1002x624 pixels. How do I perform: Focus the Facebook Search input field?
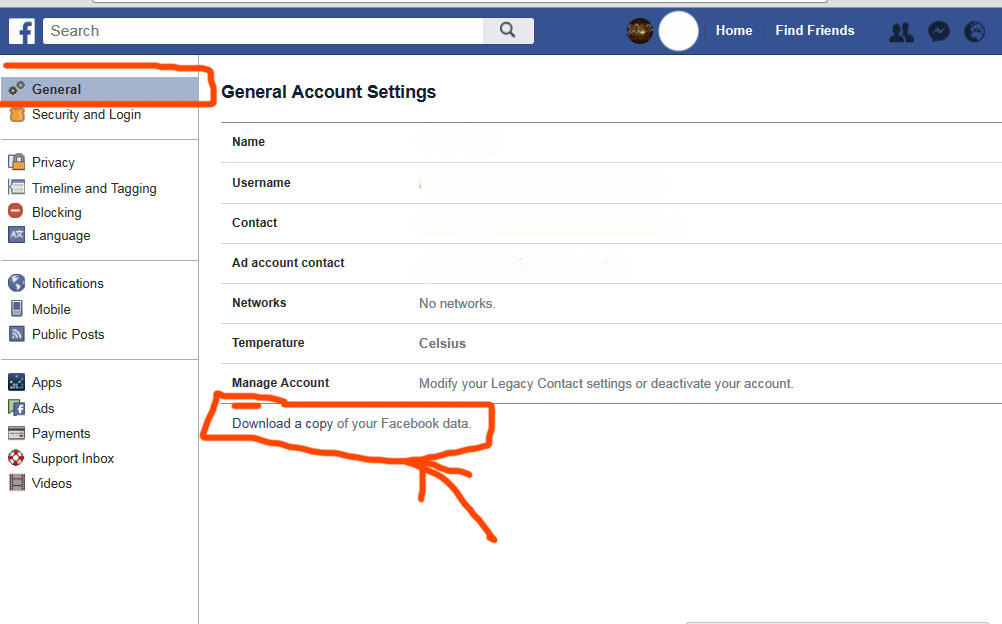tap(263, 31)
